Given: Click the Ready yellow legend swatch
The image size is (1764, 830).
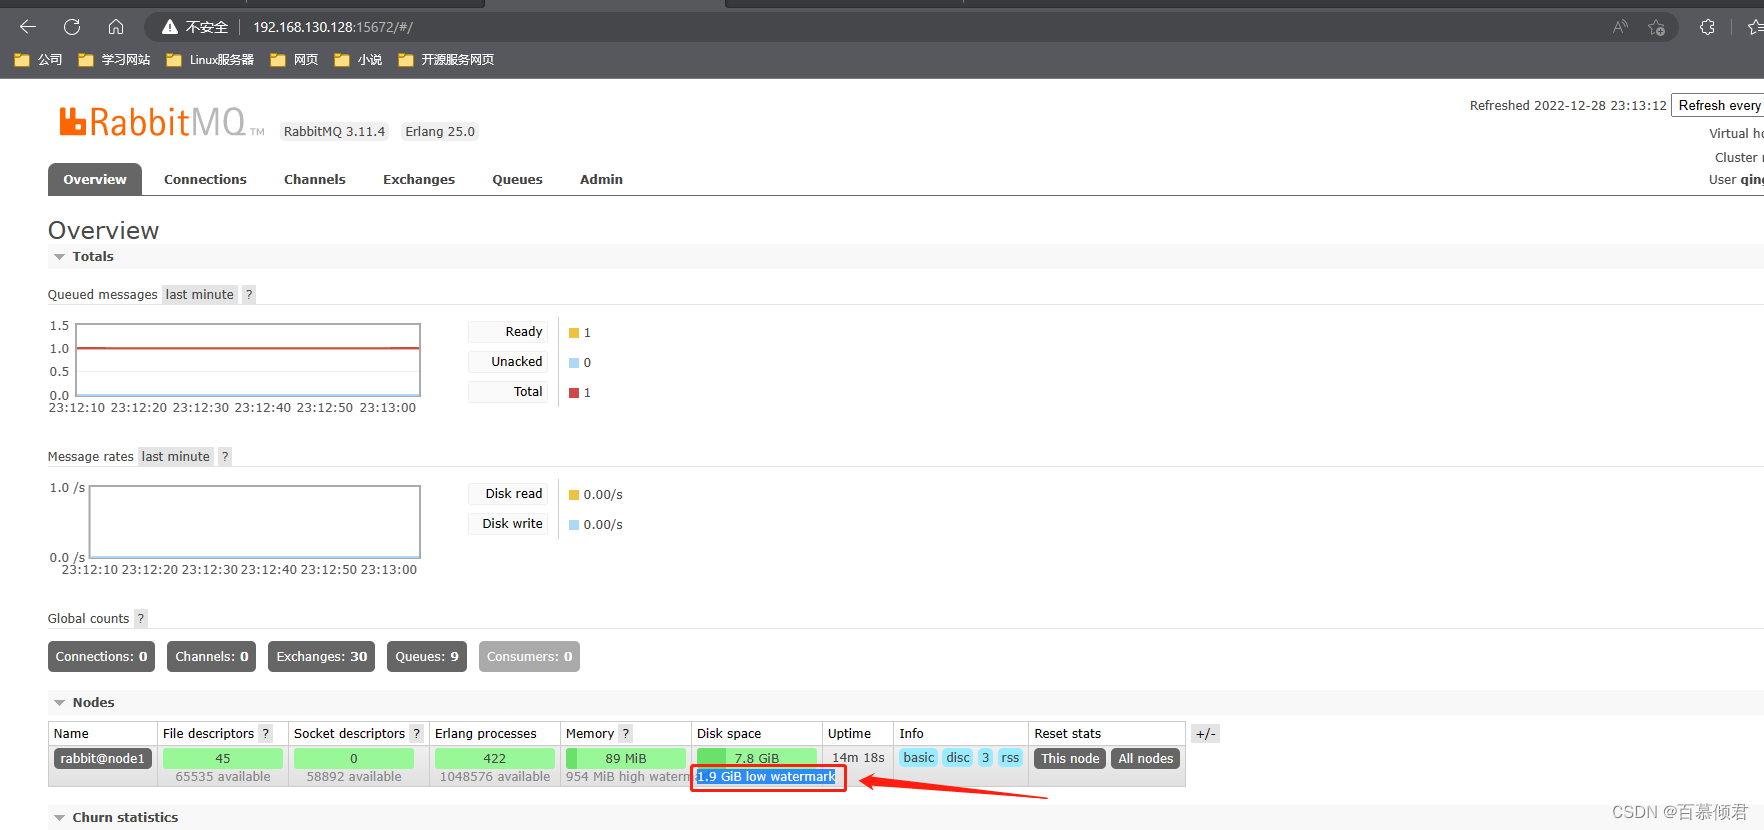Looking at the screenshot, I should pyautogui.click(x=574, y=333).
